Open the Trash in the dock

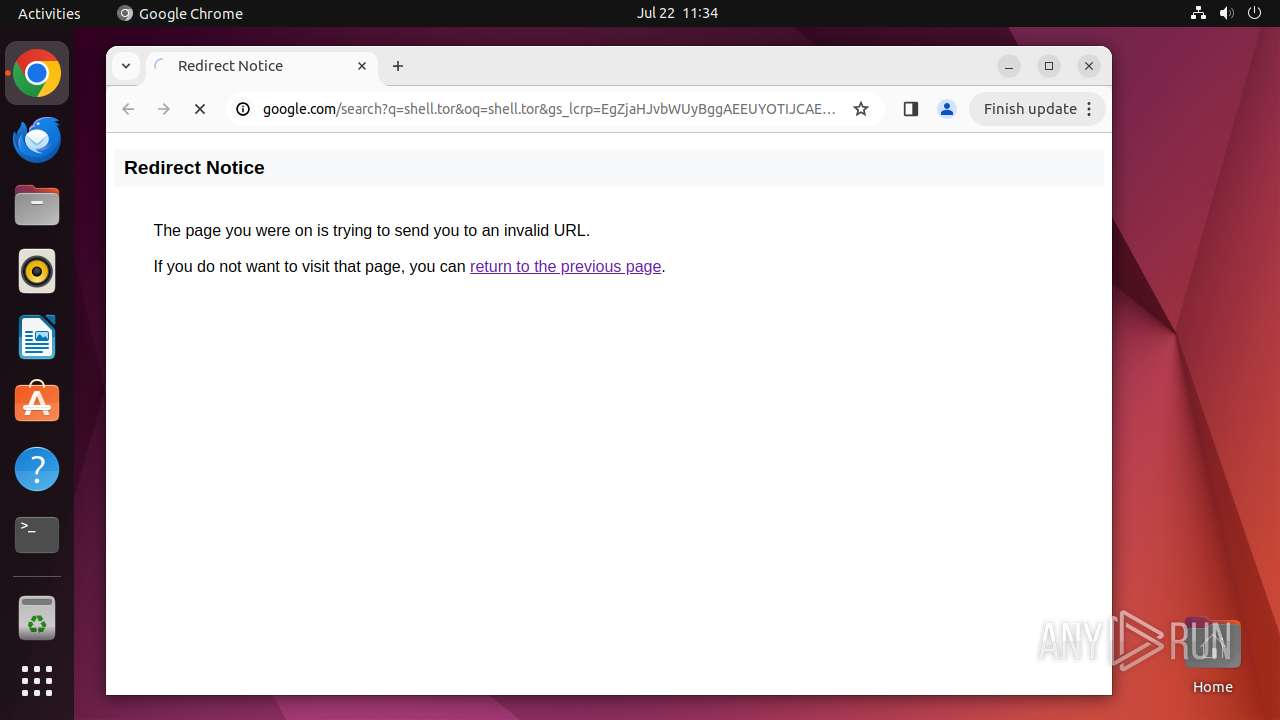(x=37, y=618)
